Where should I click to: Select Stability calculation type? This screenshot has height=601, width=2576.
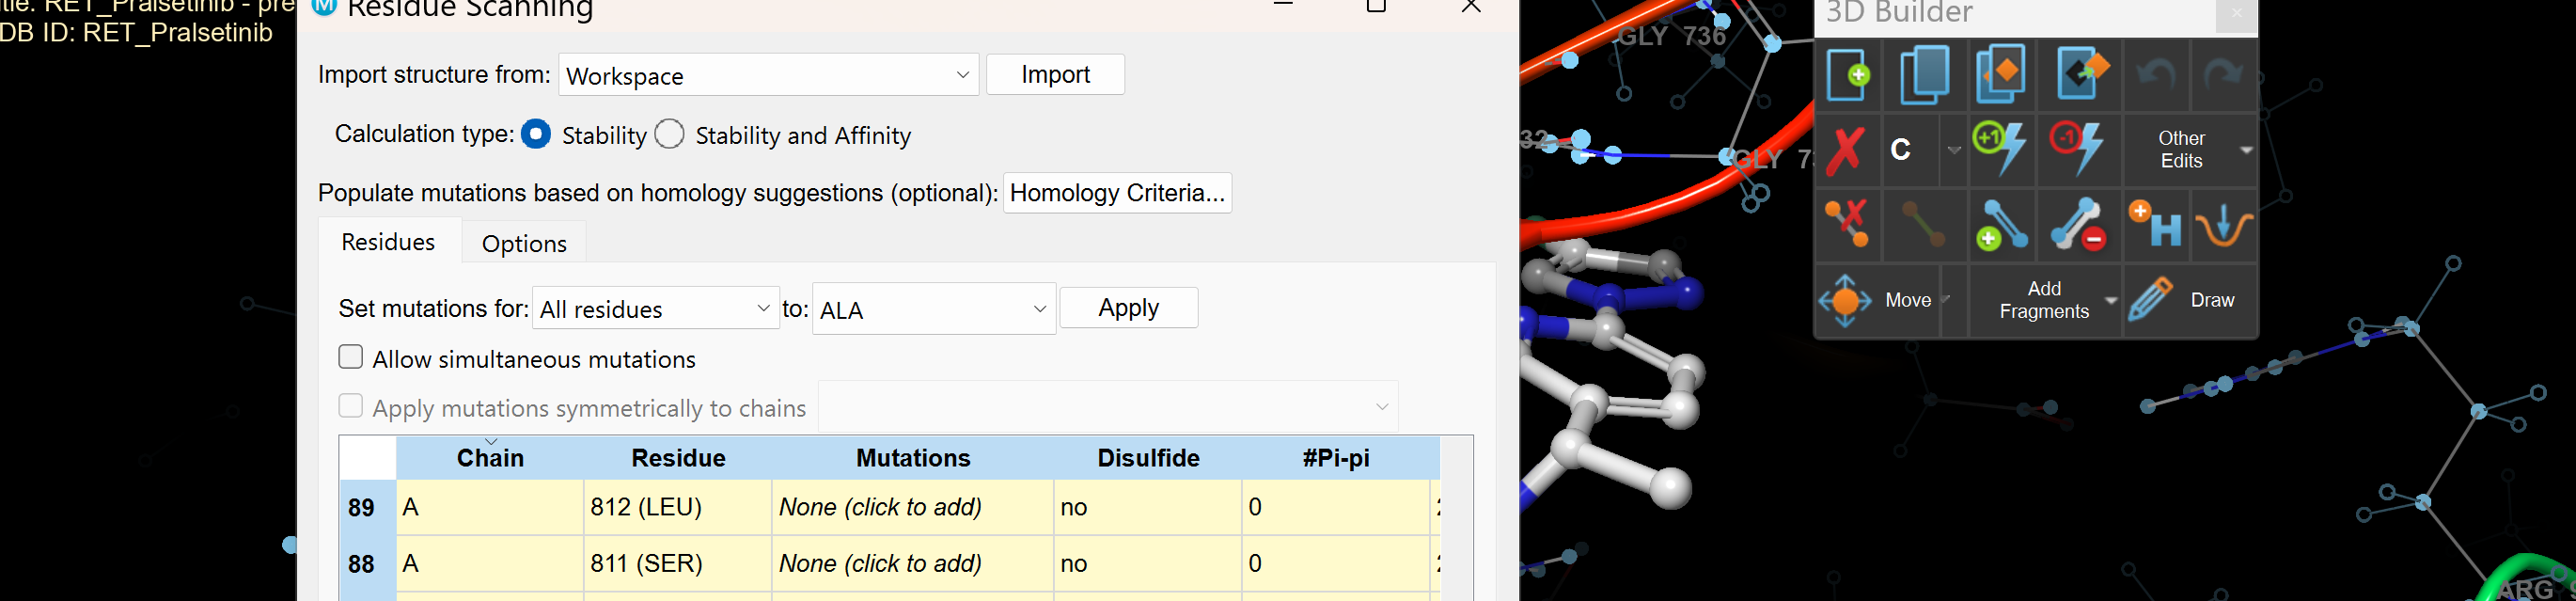click(536, 134)
